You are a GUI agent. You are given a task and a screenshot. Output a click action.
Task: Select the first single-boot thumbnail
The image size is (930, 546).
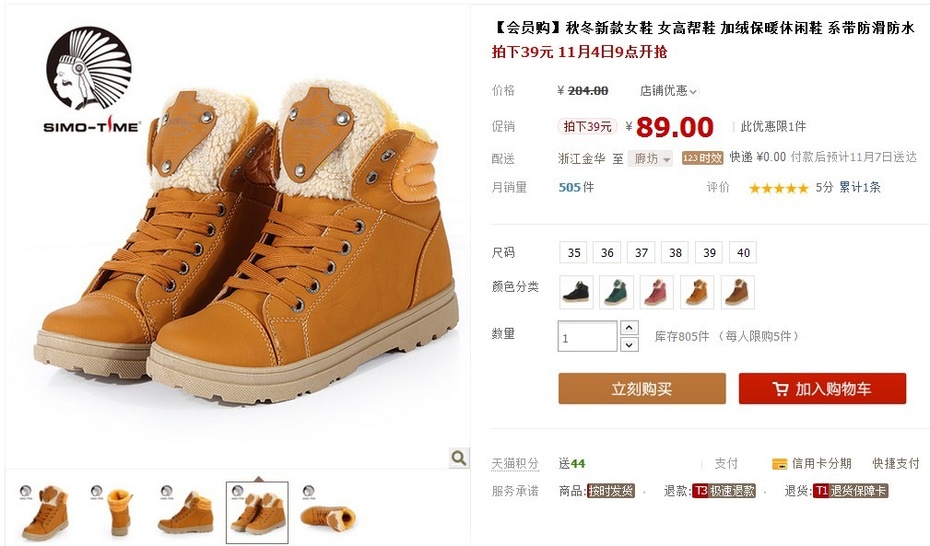tap(44, 512)
